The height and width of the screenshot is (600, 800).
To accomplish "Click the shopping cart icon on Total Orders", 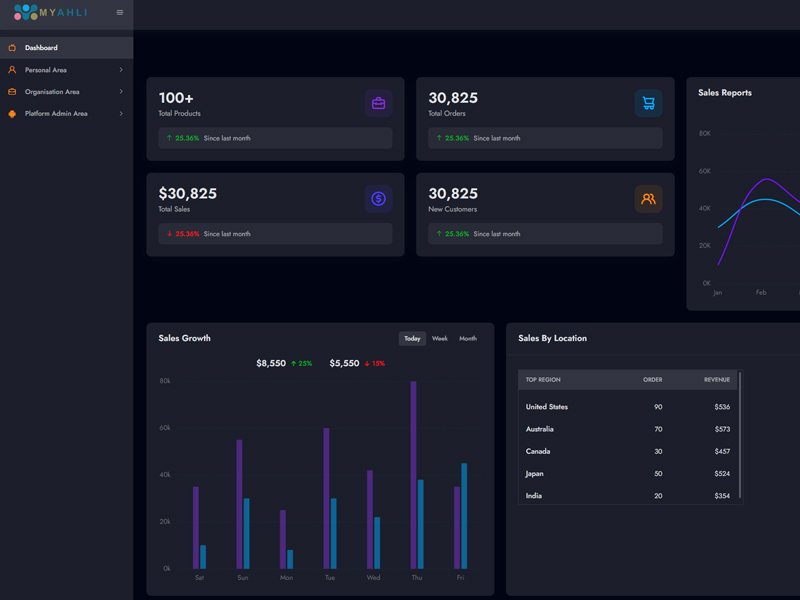I will 648,103.
